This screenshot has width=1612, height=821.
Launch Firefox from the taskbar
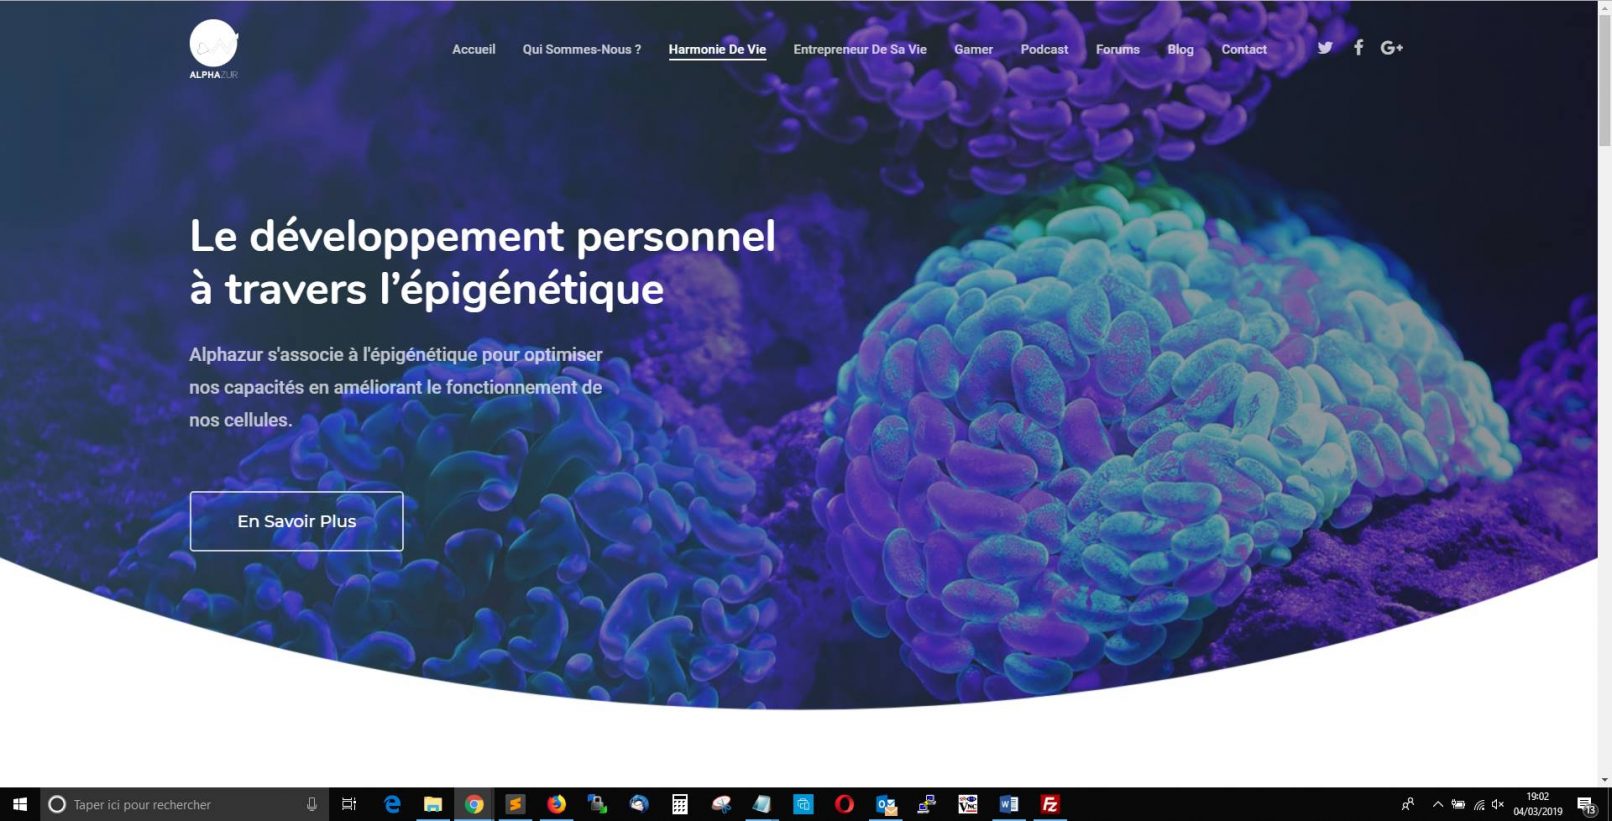556,804
